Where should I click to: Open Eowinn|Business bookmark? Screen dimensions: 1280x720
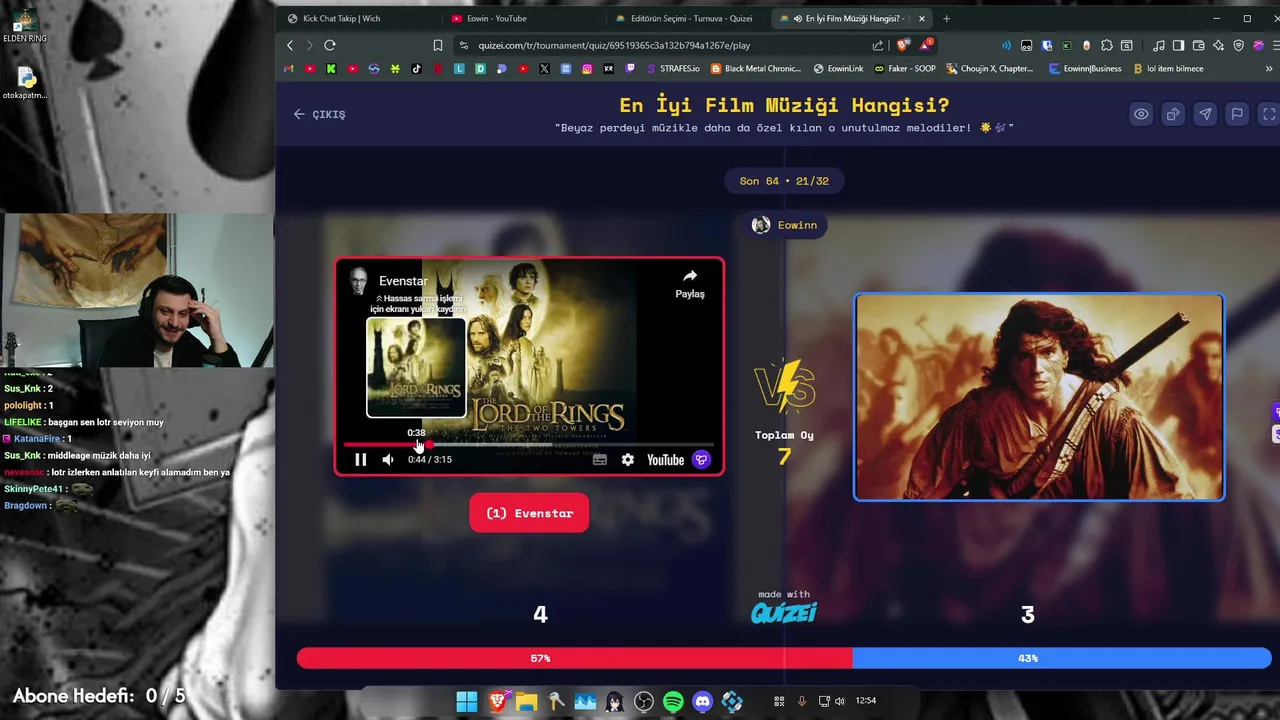[x=1085, y=69]
